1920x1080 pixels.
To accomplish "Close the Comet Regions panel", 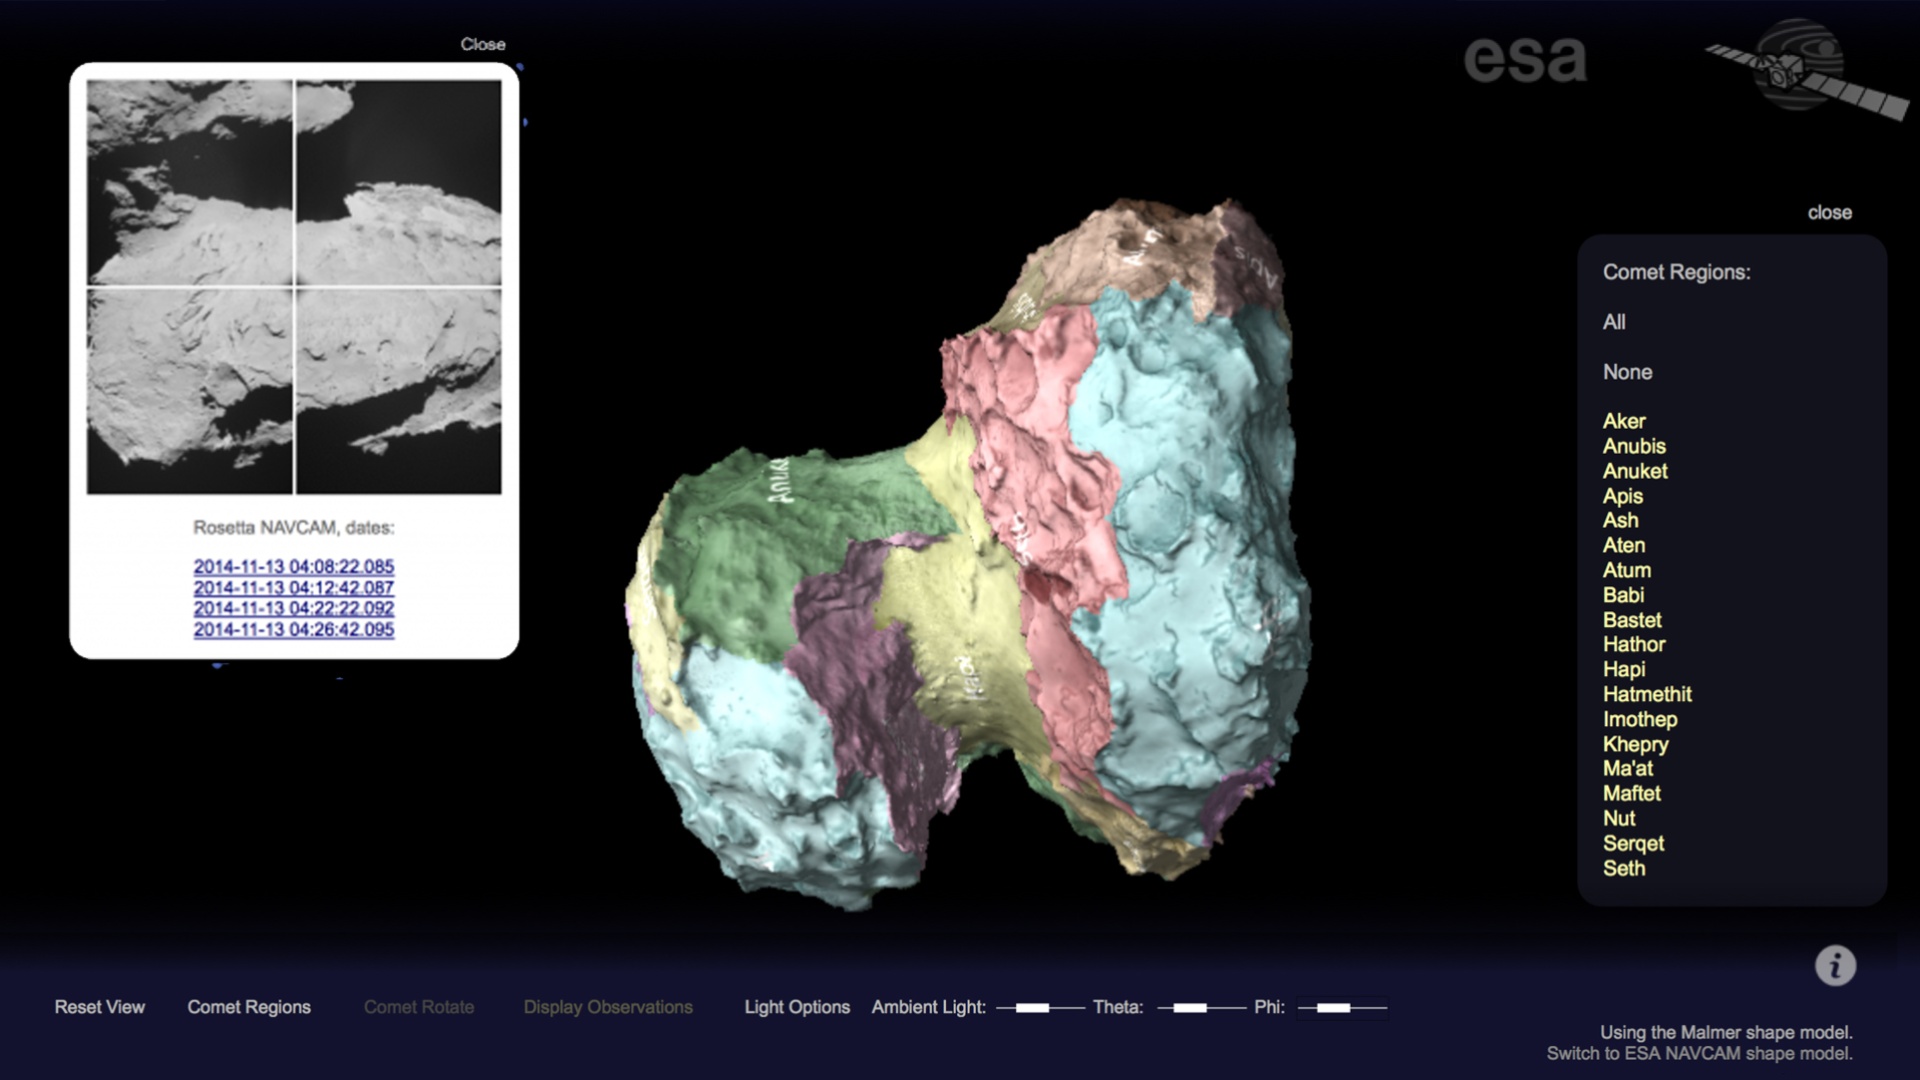I will coord(1829,212).
